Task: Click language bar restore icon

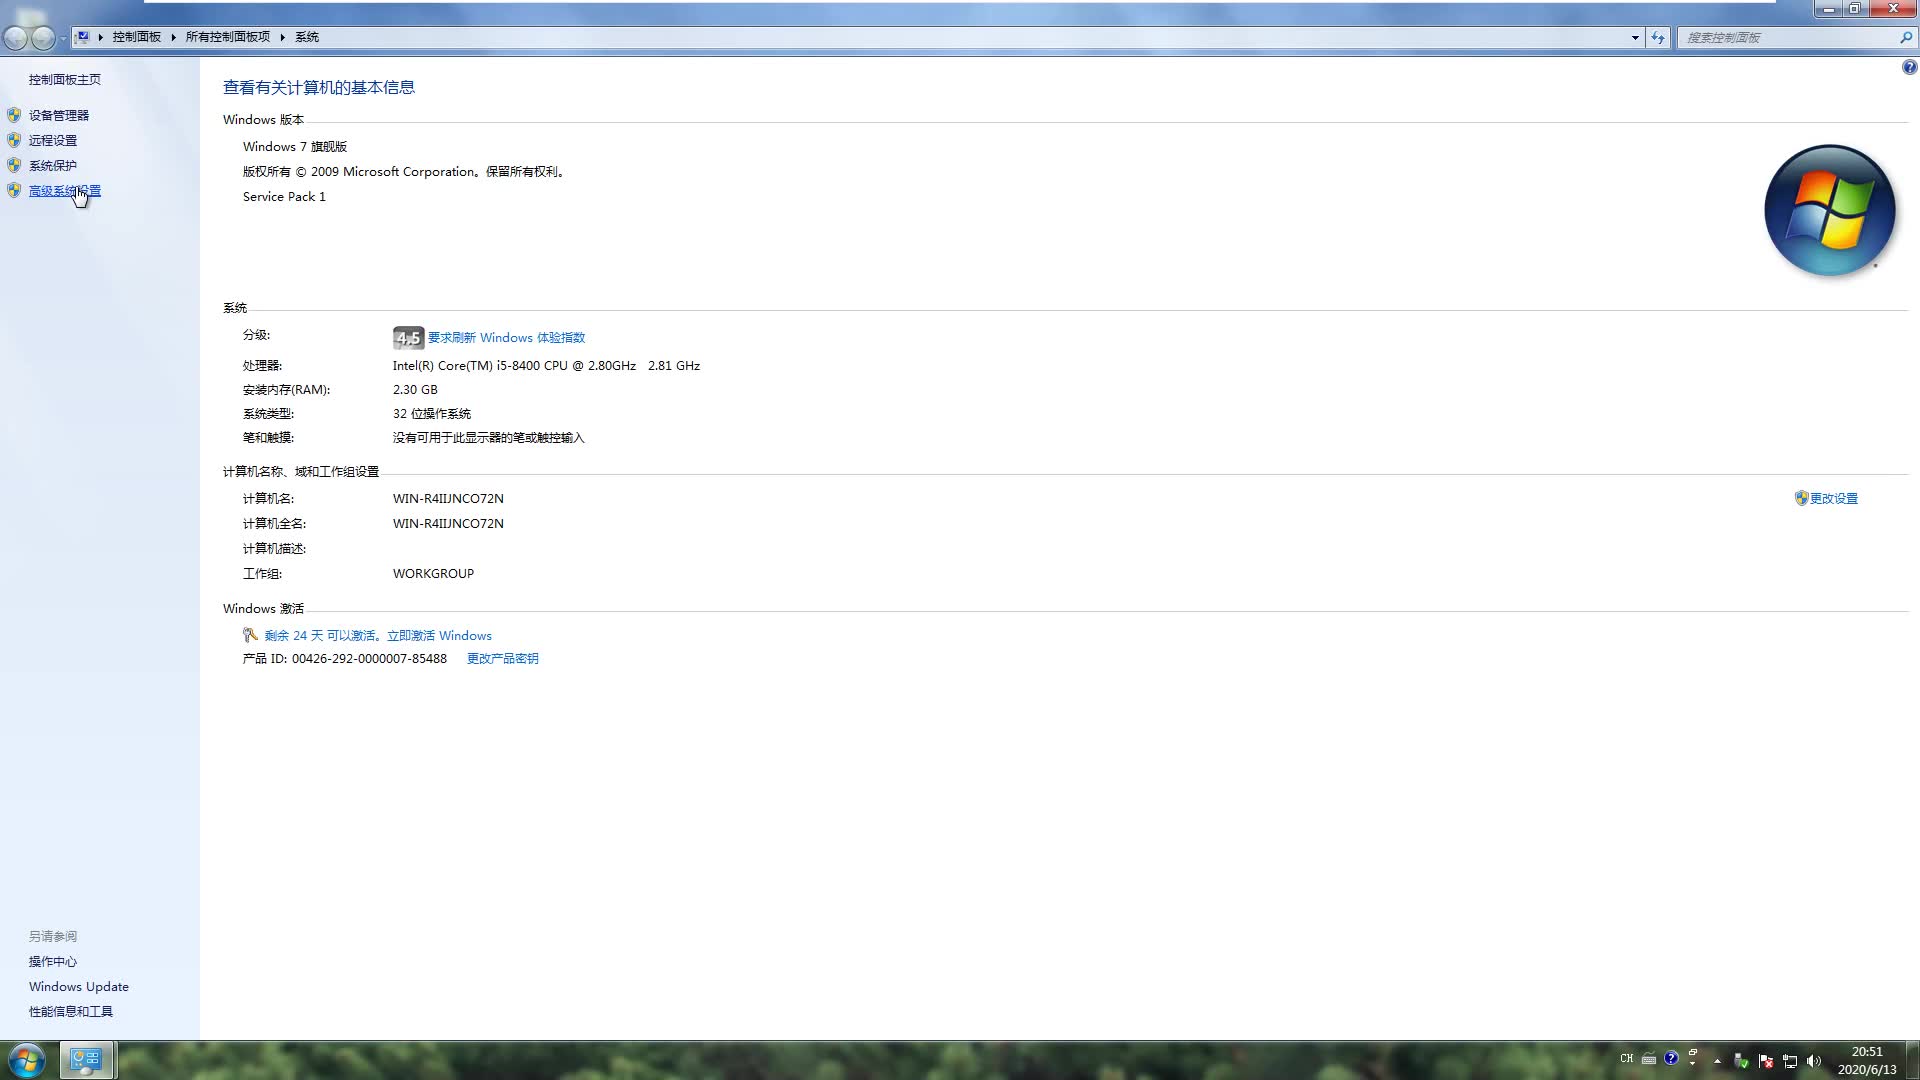Action: [x=1693, y=1052]
